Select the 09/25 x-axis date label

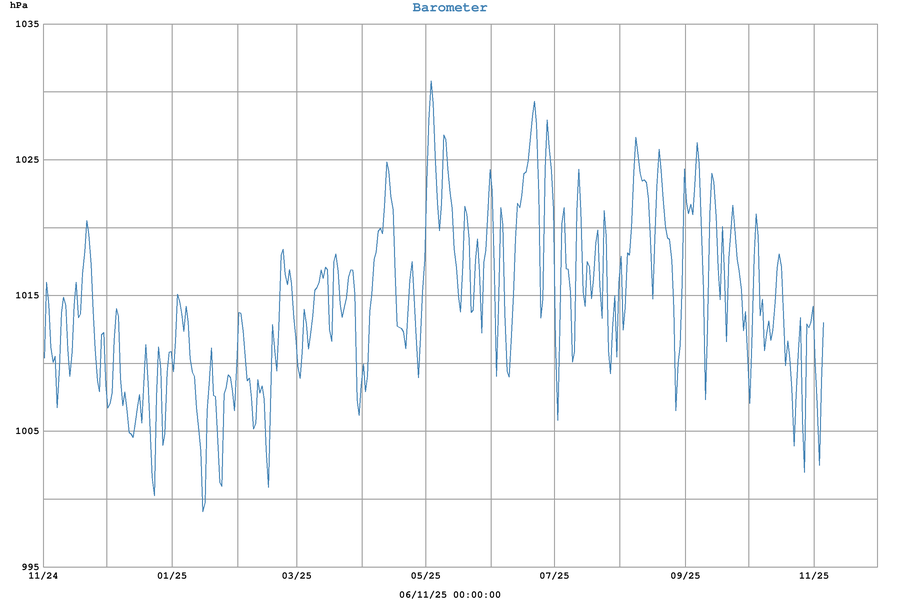(685, 576)
